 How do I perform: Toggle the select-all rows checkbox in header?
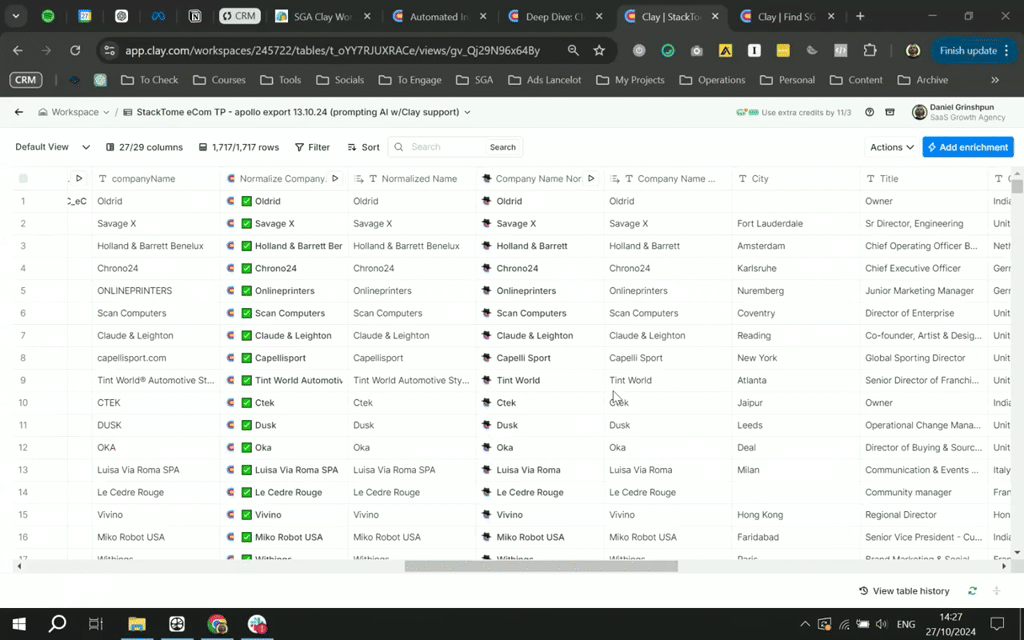[23, 178]
